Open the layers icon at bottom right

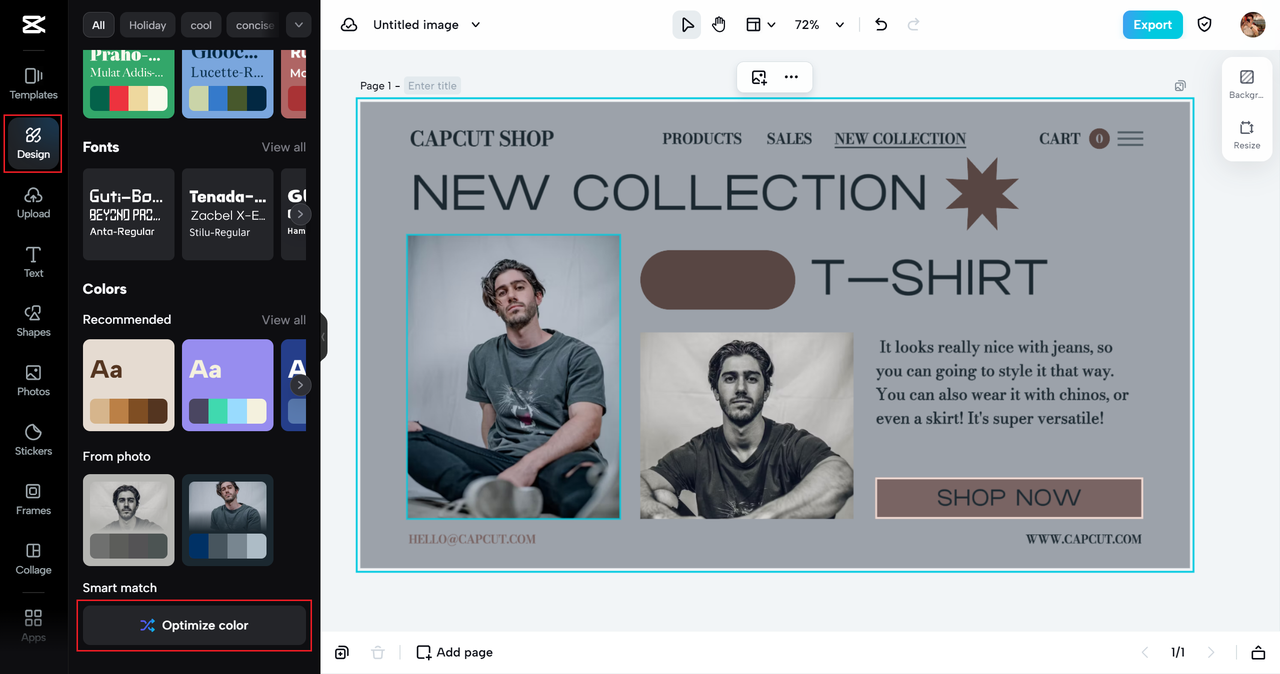[x=1258, y=653]
